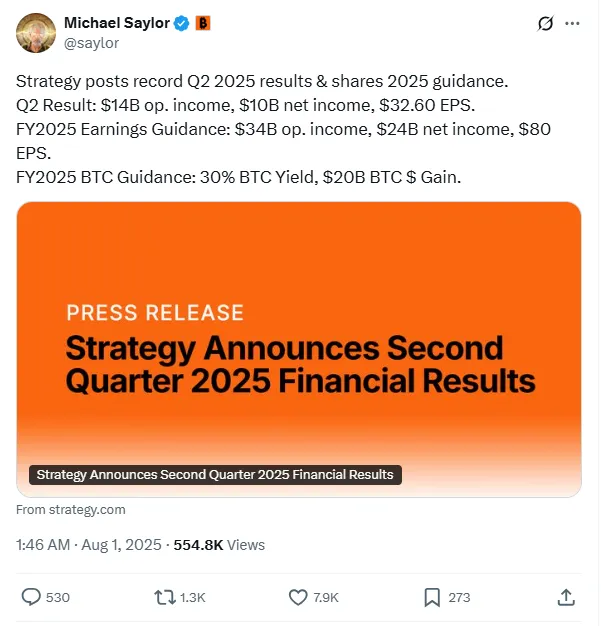Reply to the post via comment icon
The width and height of the screenshot is (601, 626).
[32, 597]
